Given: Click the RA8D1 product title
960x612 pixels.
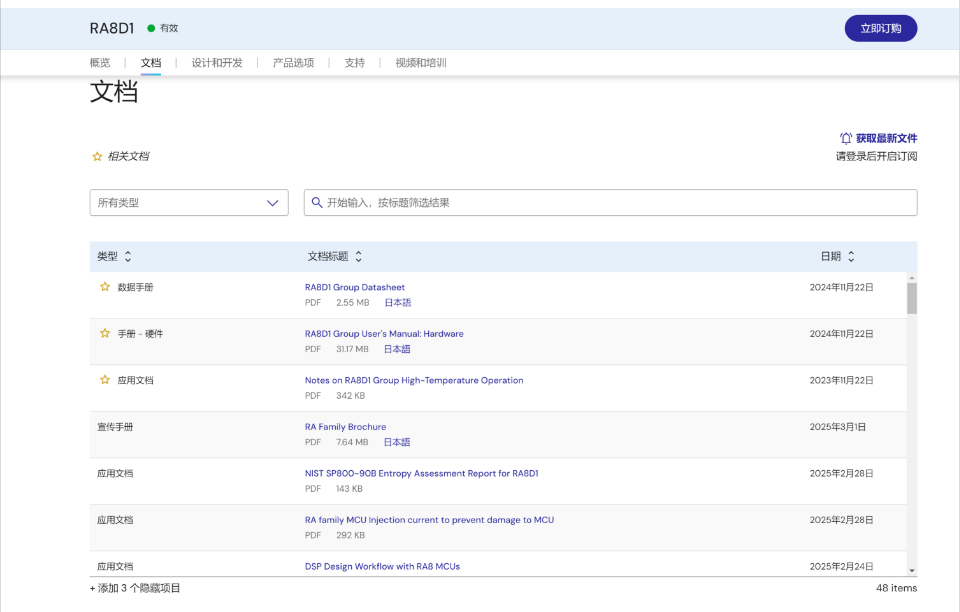Looking at the screenshot, I should (x=111, y=28).
